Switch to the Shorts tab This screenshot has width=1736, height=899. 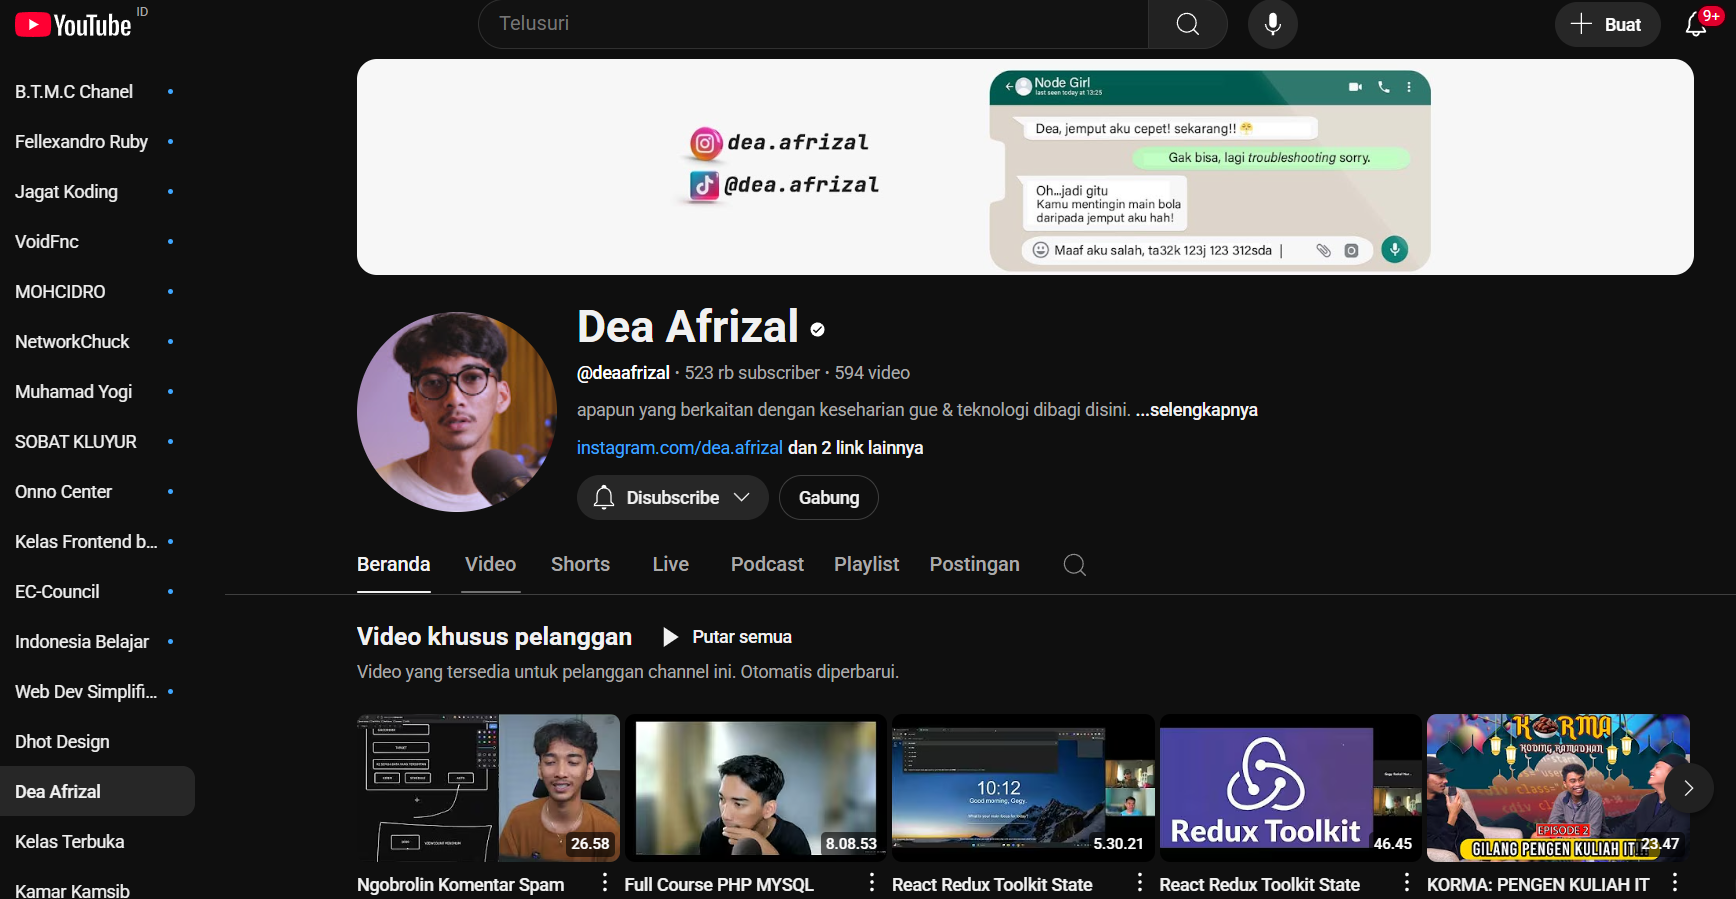pos(580,564)
